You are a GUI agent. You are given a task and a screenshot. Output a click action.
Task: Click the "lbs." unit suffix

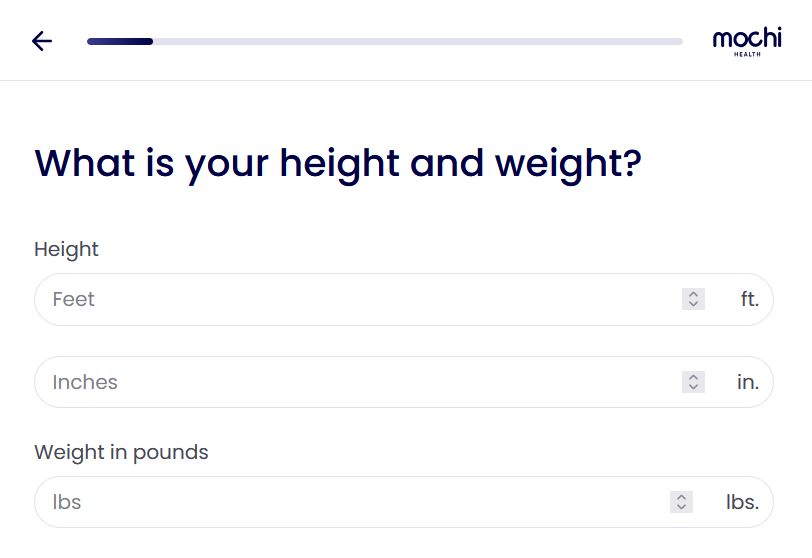pos(742,502)
